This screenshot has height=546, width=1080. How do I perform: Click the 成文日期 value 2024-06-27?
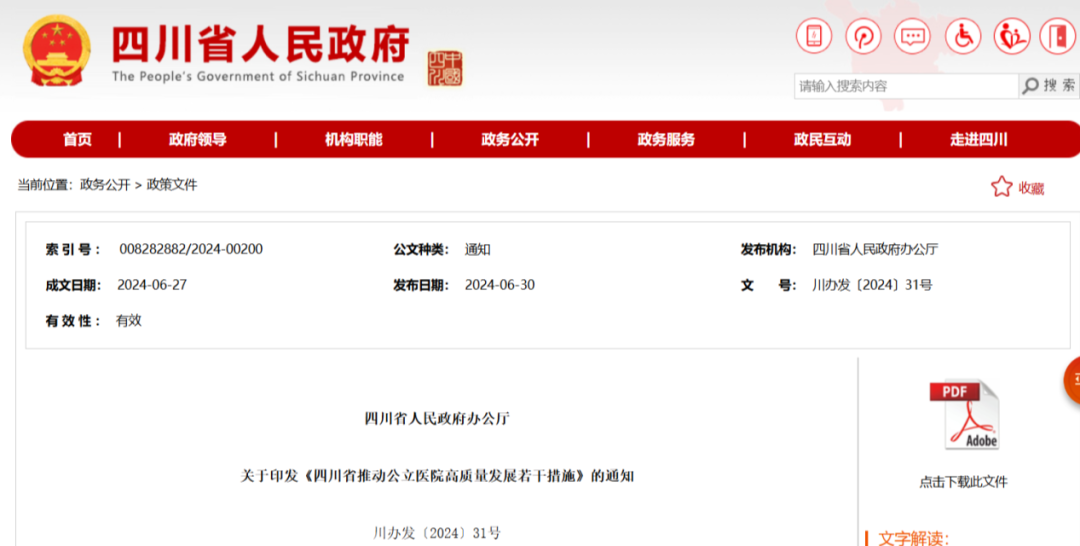coord(152,285)
